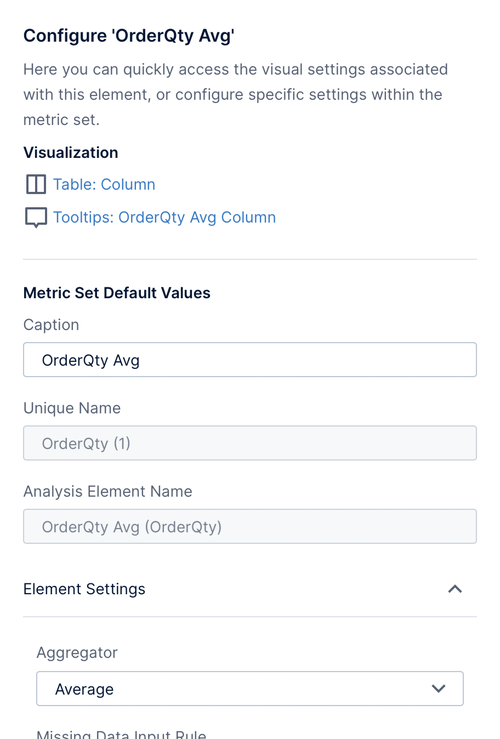
Task: Open the Aggregator Average dropdown
Action: tap(250, 689)
